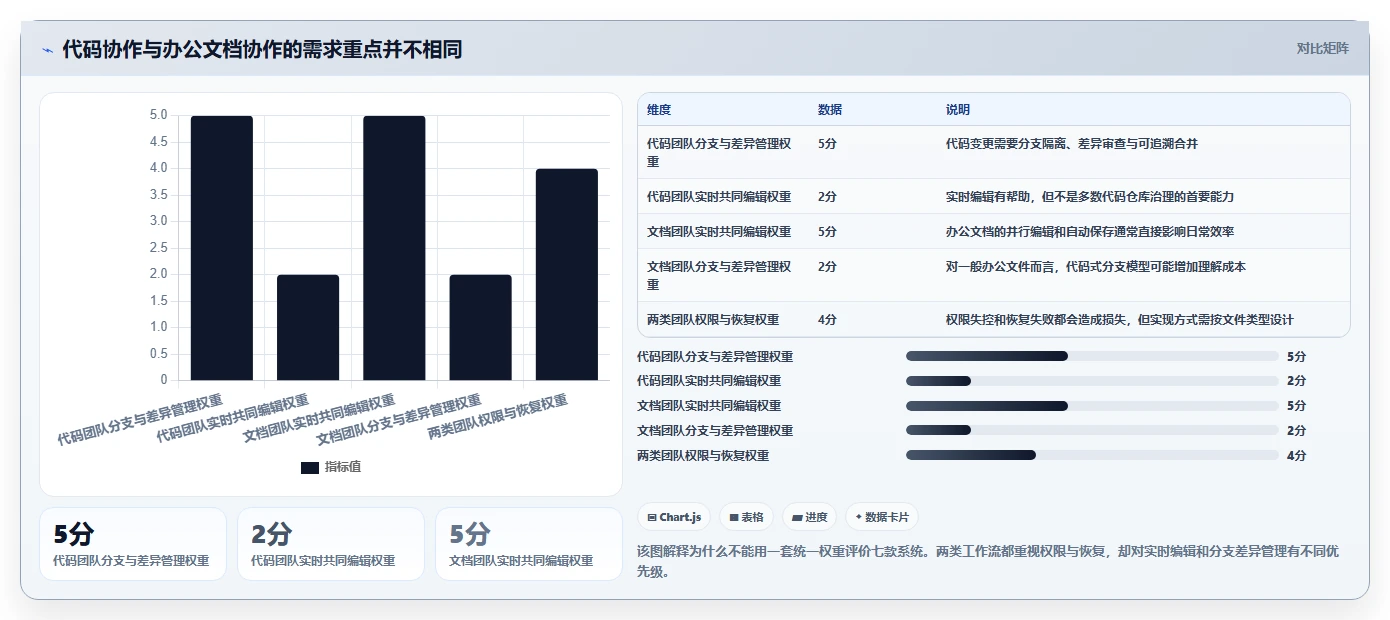Click the x-axis label 两类团队权限与恢复权重

coord(498,417)
